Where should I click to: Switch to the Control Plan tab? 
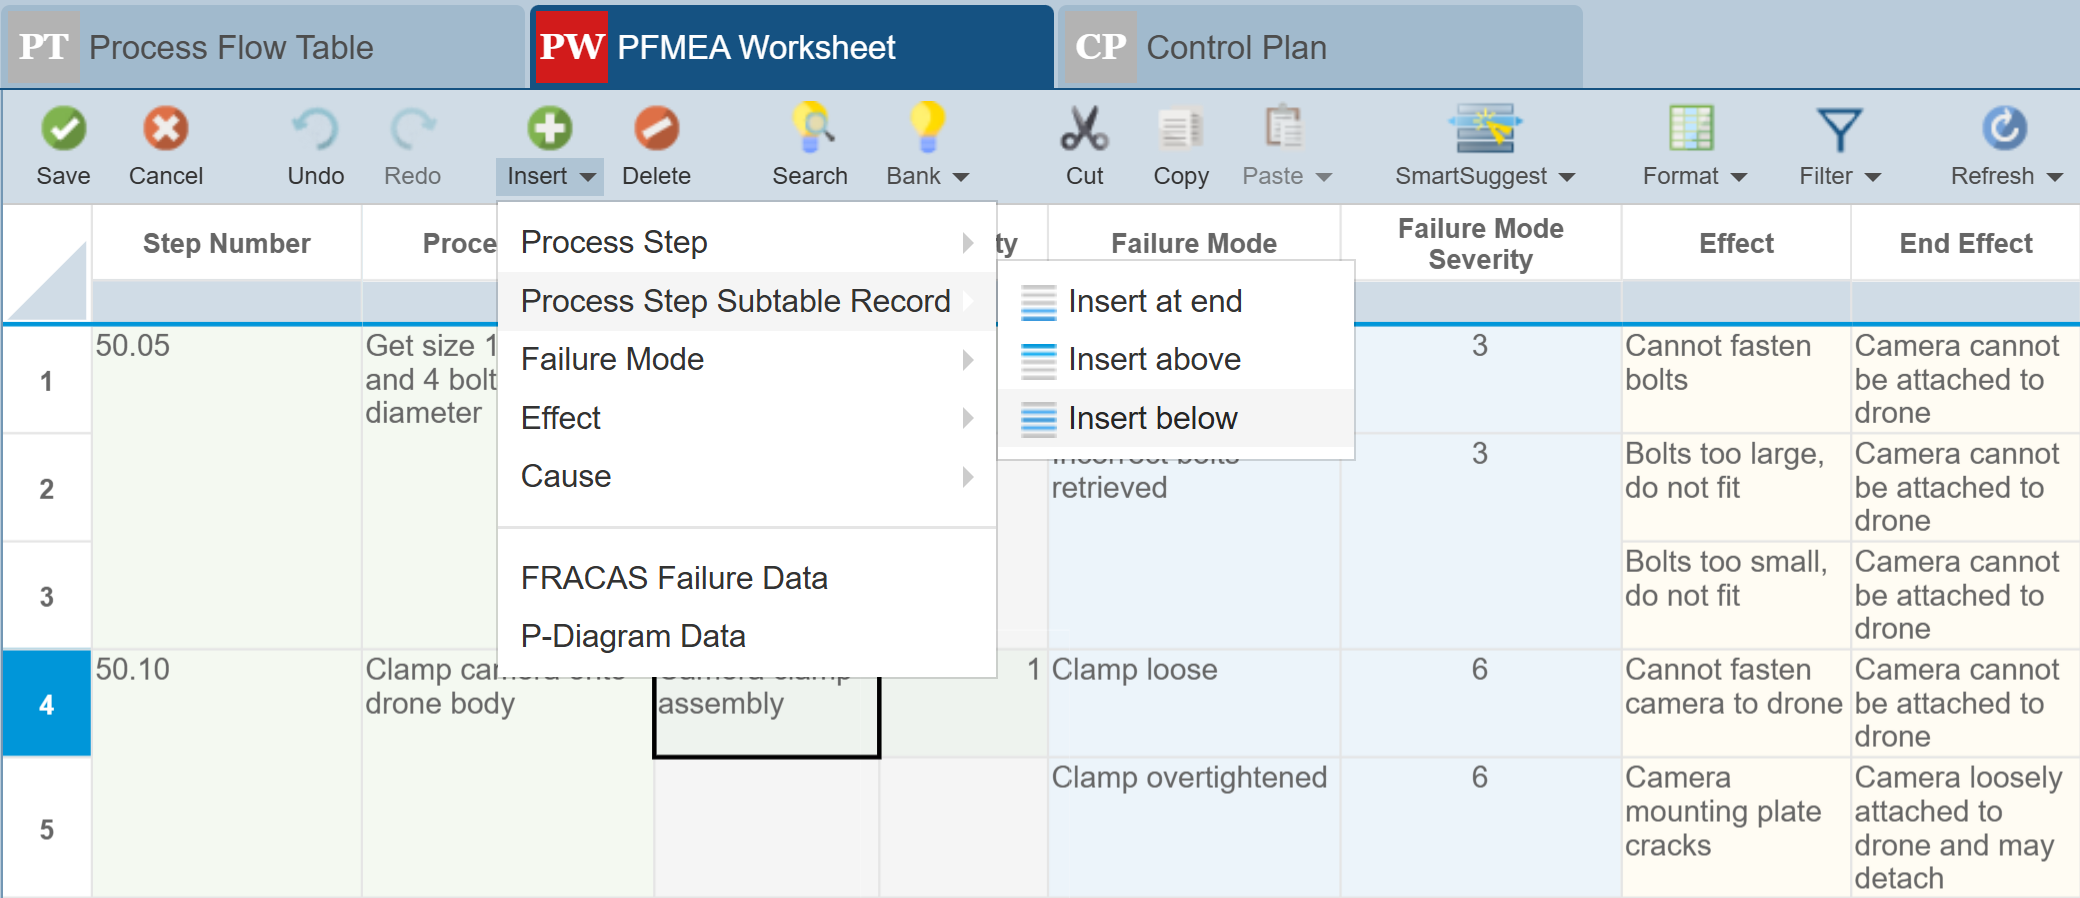[x=1236, y=47]
